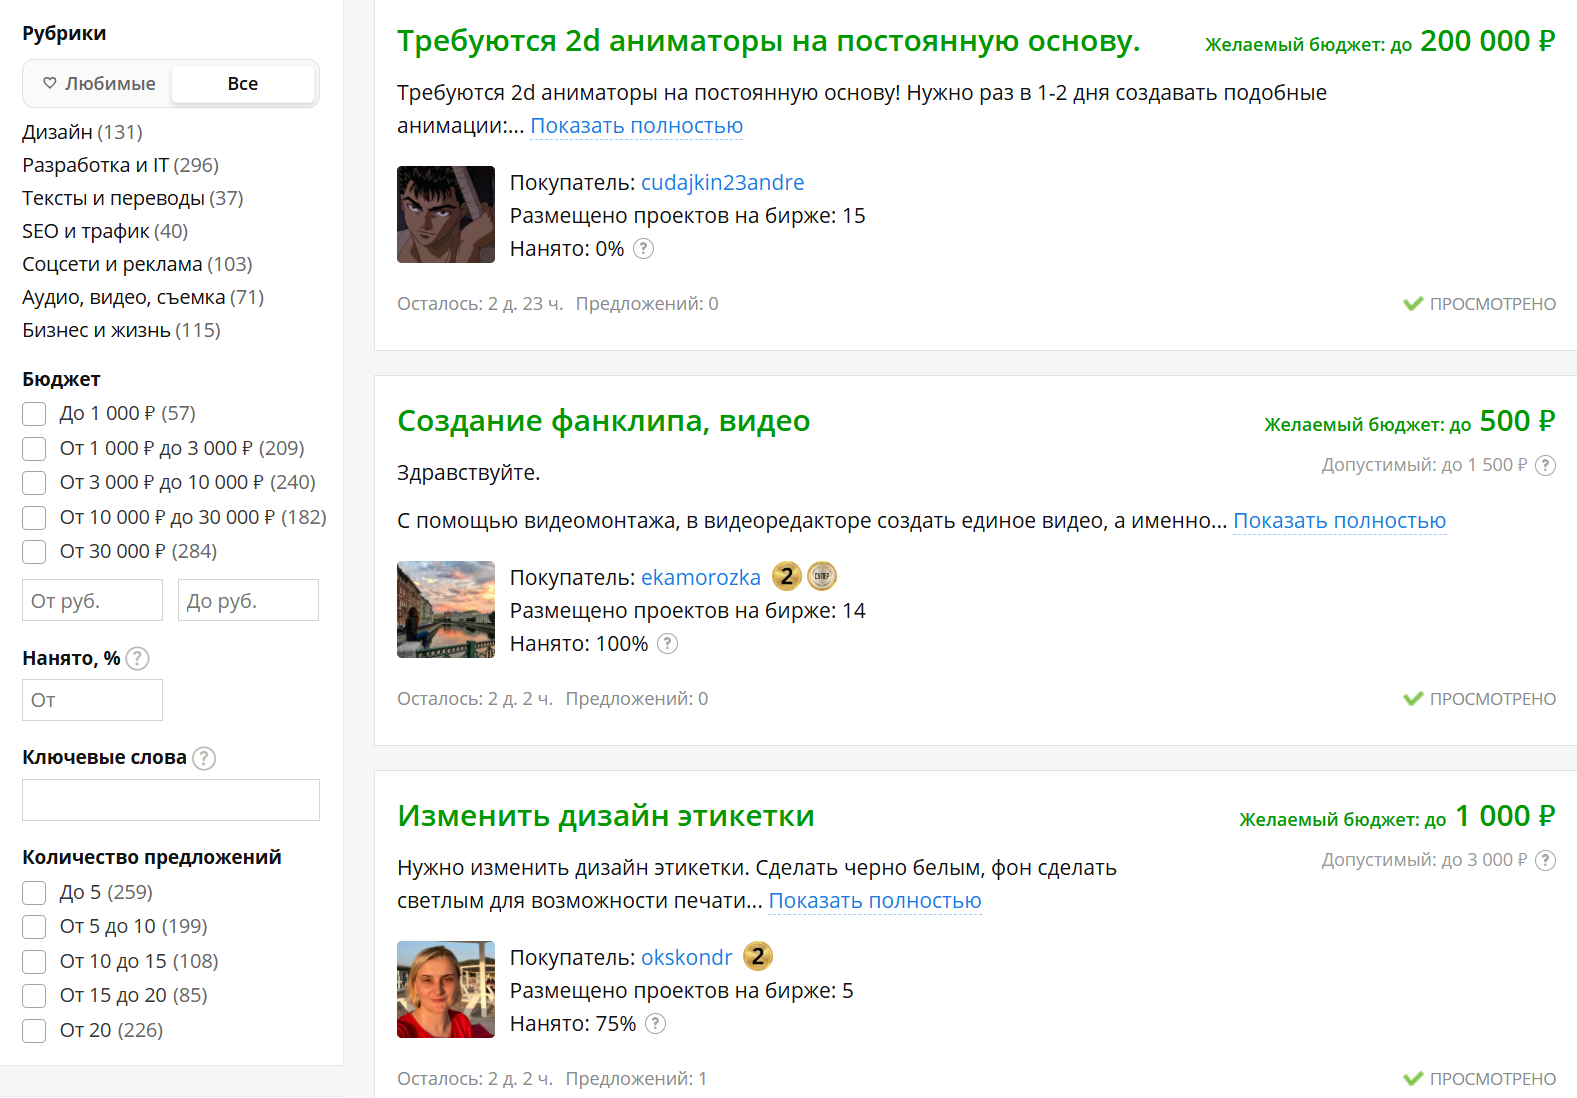
Task: Expand full description of Изменить дизайн этикетки
Action: click(875, 901)
